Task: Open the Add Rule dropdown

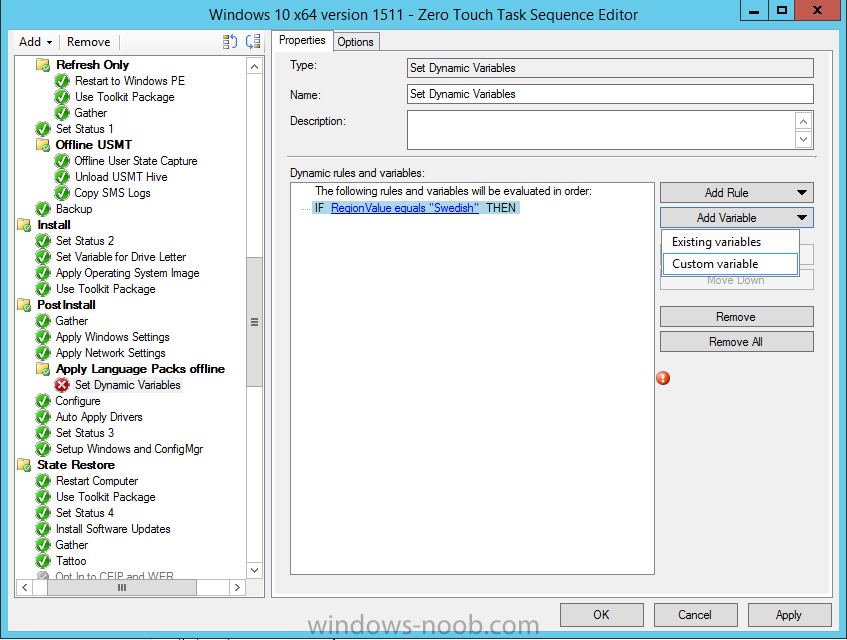Action: click(x=736, y=193)
